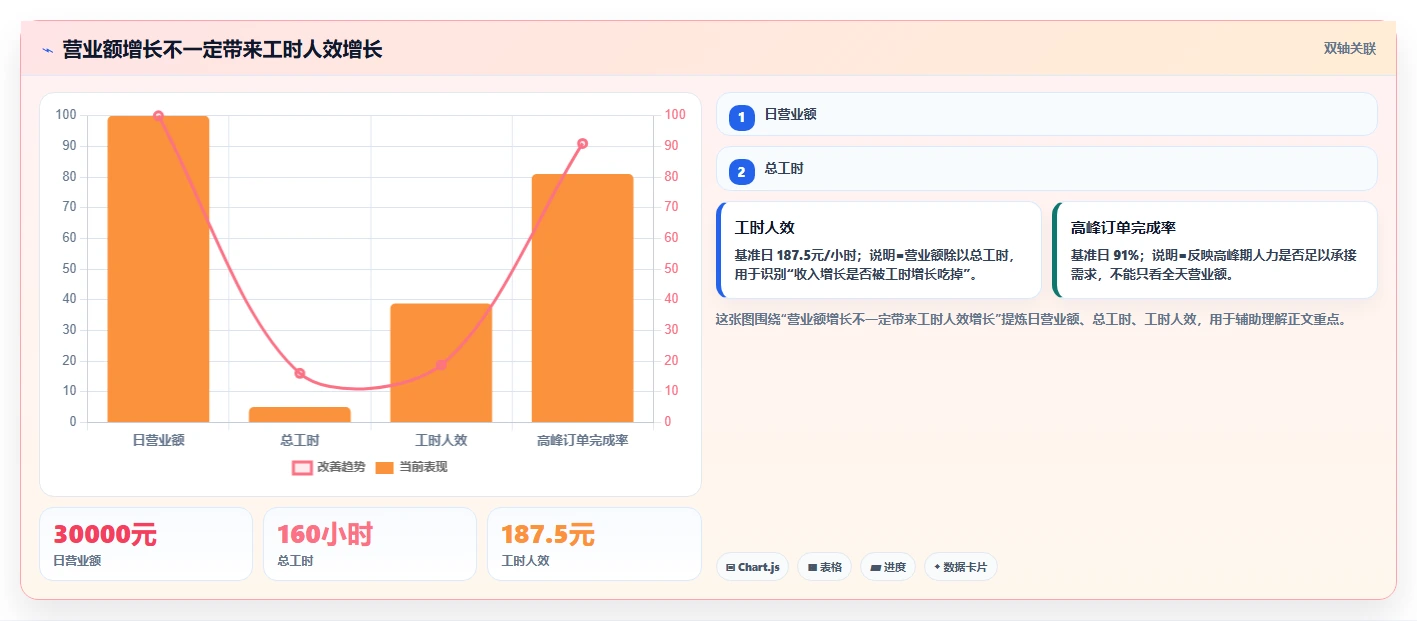Click the 高峰订单完成率 orange bar
Viewport: 1417px width, 621px height.
coord(582,298)
